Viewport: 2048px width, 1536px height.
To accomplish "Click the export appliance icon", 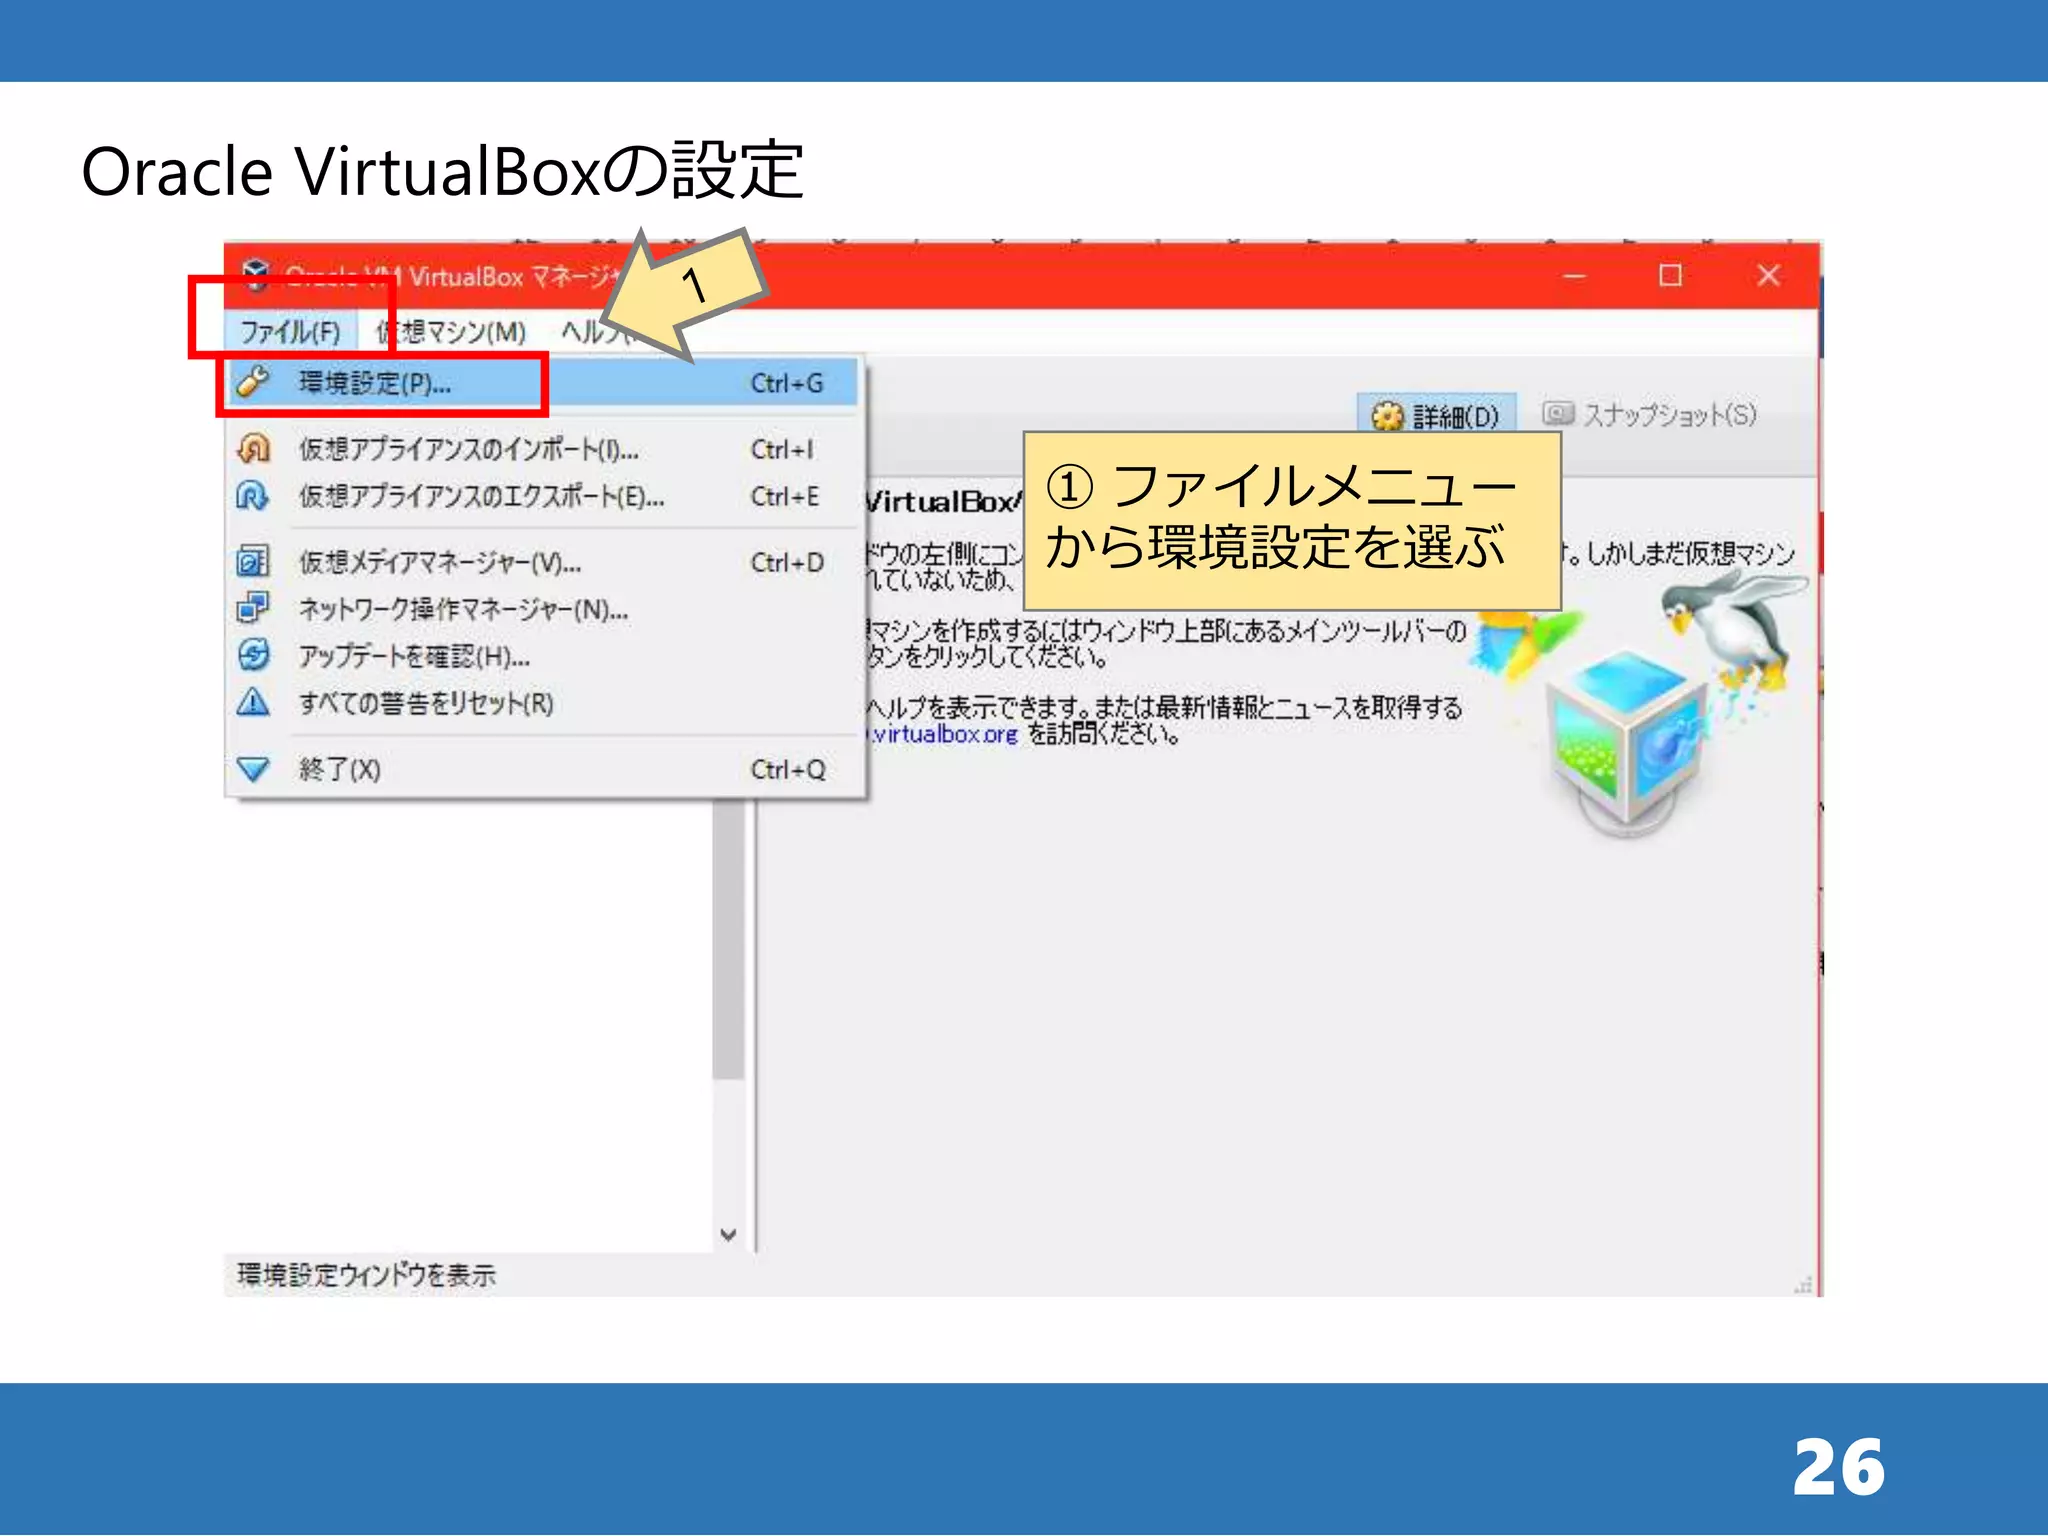I will (x=253, y=496).
